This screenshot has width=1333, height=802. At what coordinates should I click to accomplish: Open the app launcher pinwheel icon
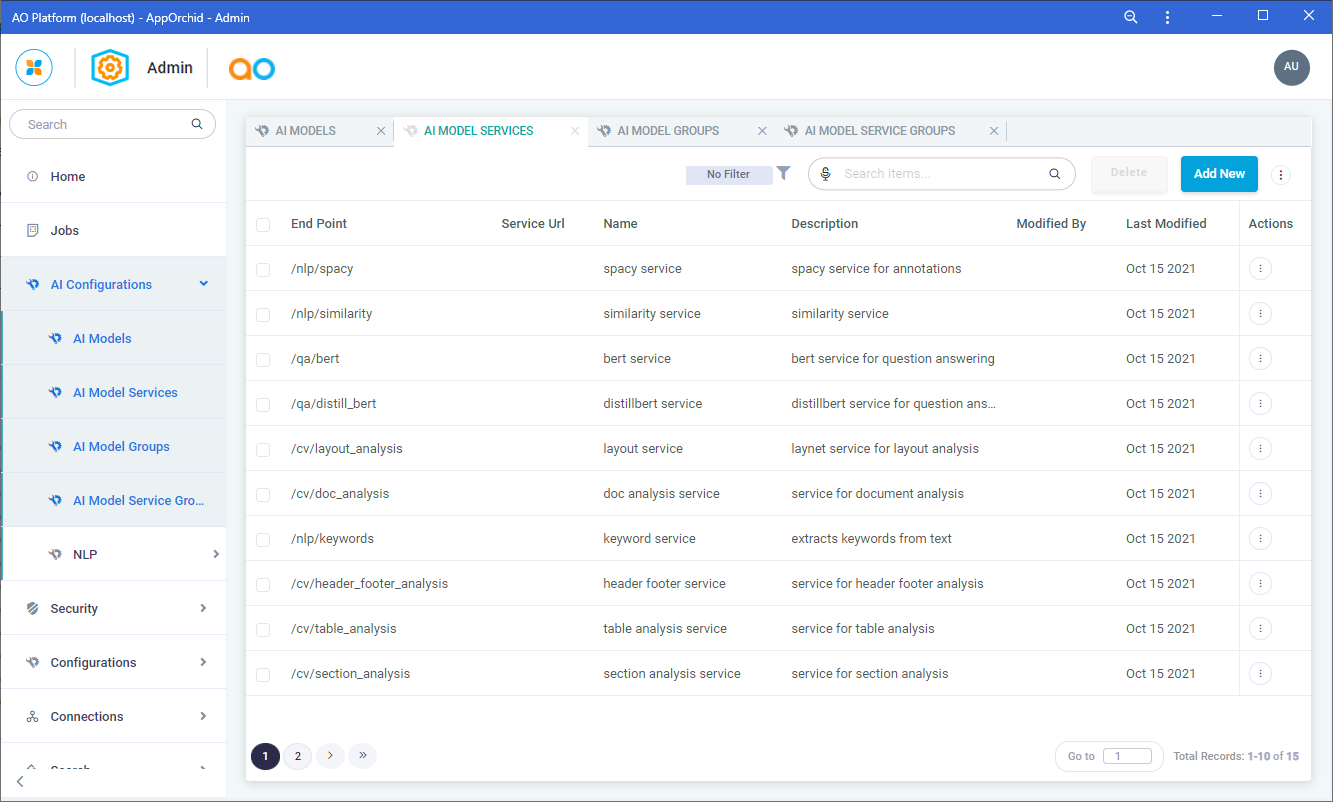34,67
